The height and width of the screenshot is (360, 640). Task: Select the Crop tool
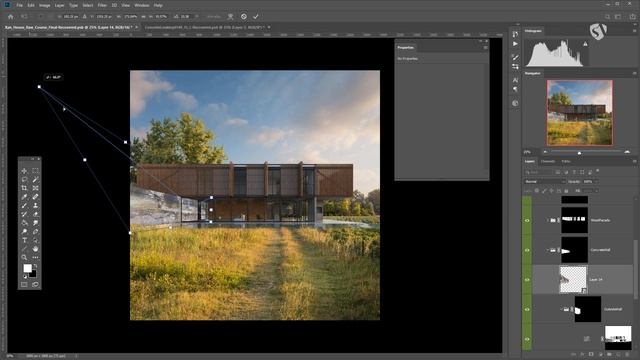24,188
